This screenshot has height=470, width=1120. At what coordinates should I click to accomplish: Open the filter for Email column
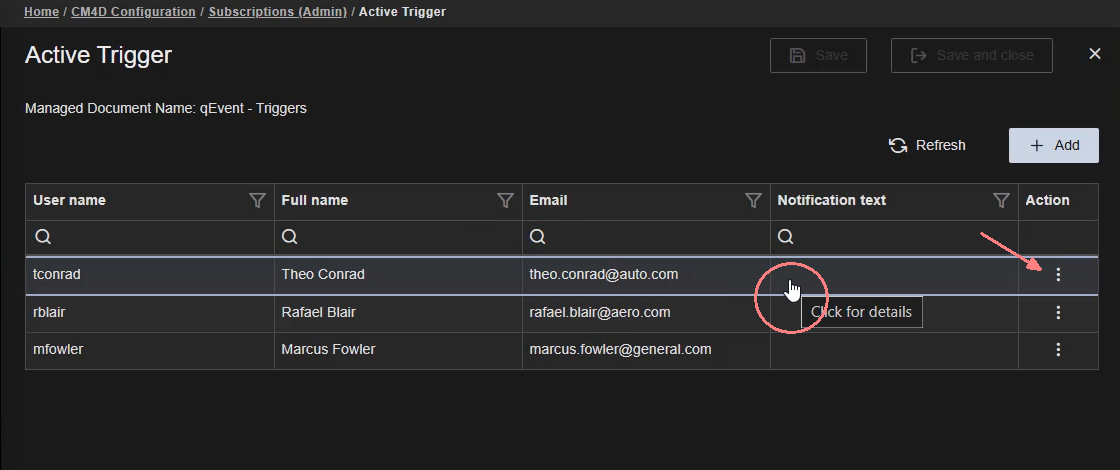[753, 201]
